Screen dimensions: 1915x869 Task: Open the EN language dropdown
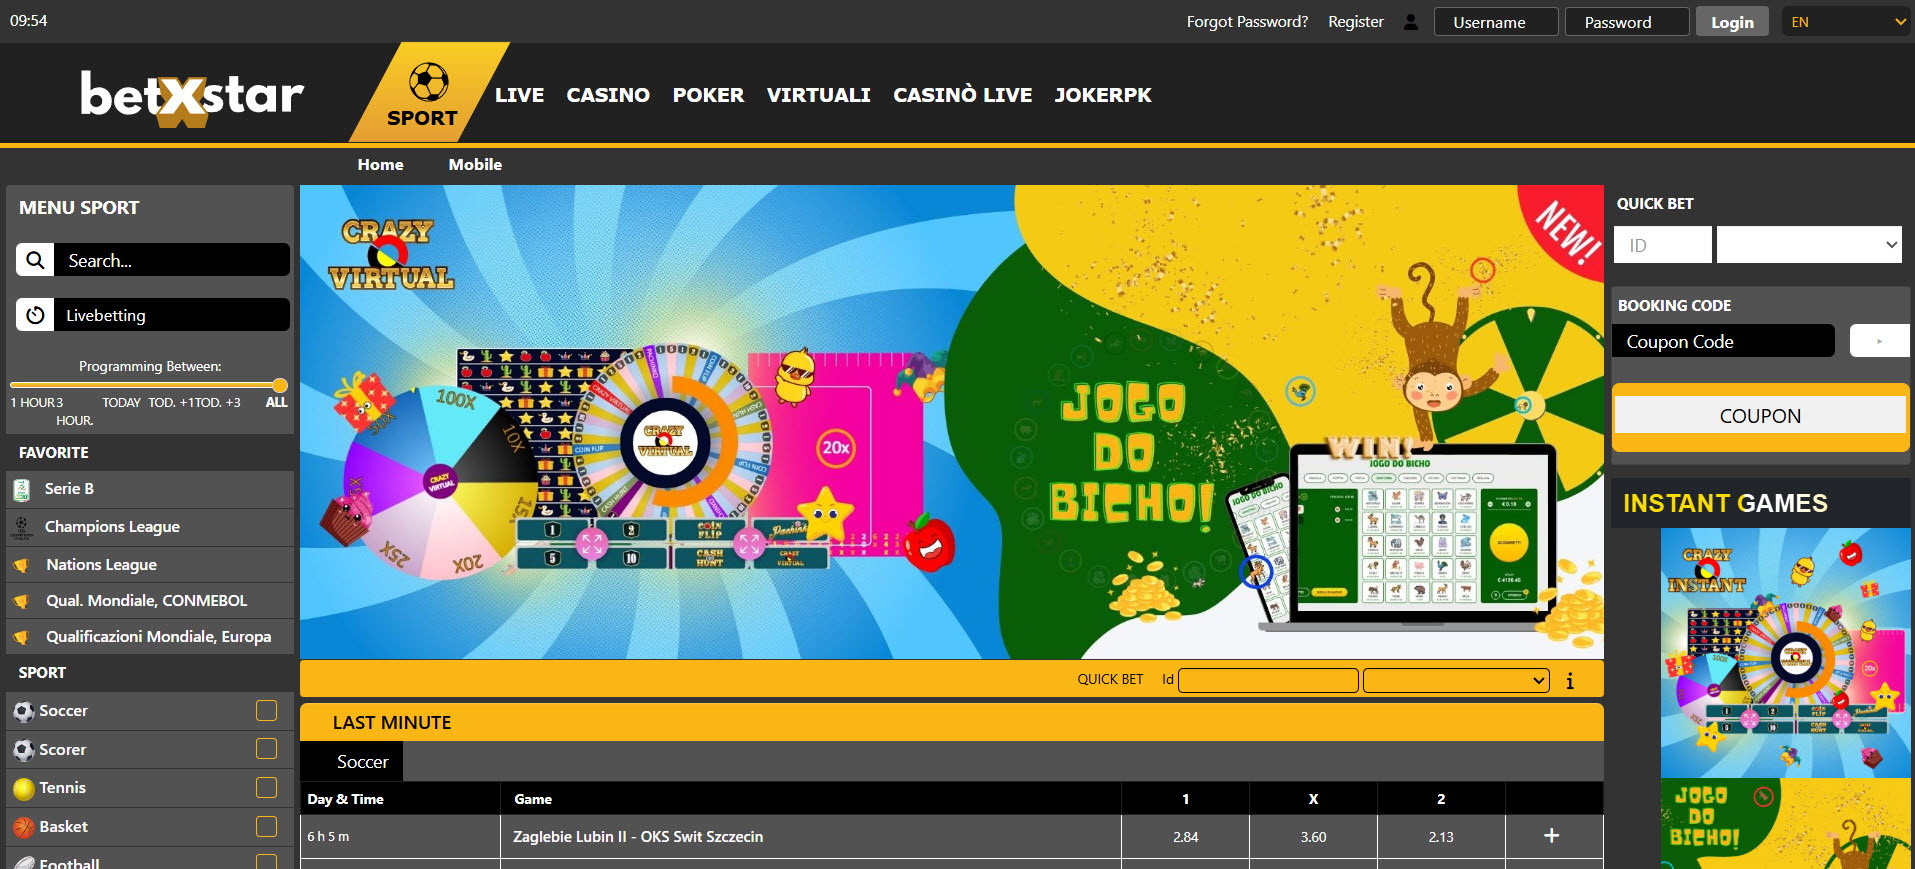[x=1847, y=22]
